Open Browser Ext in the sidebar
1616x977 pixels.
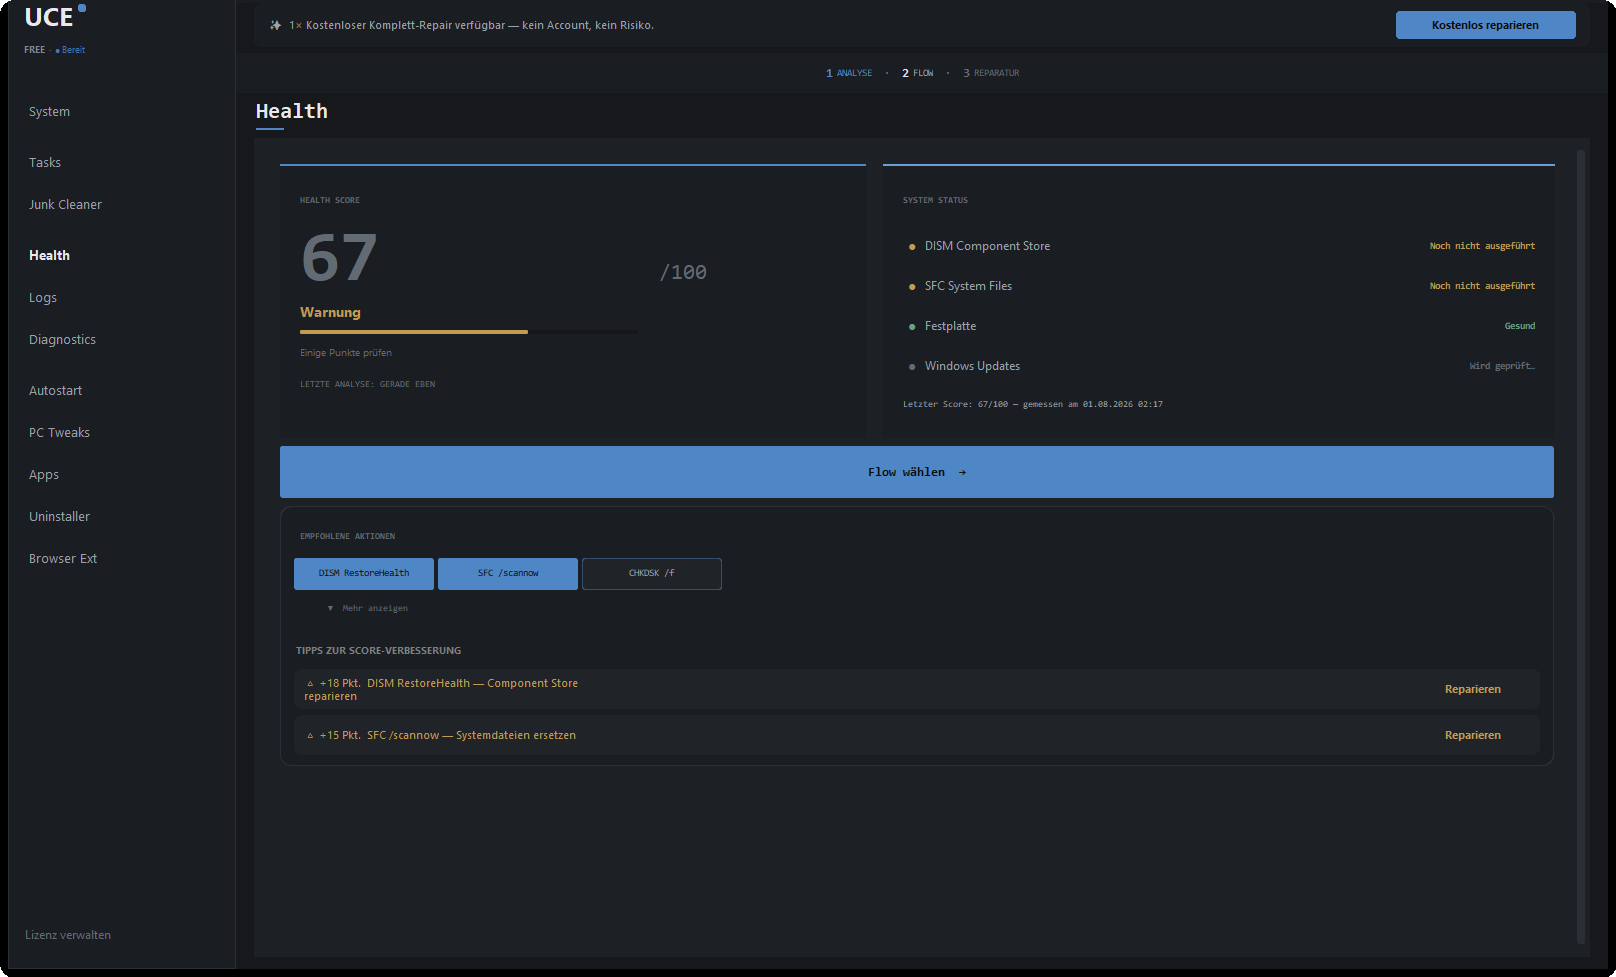(x=63, y=559)
